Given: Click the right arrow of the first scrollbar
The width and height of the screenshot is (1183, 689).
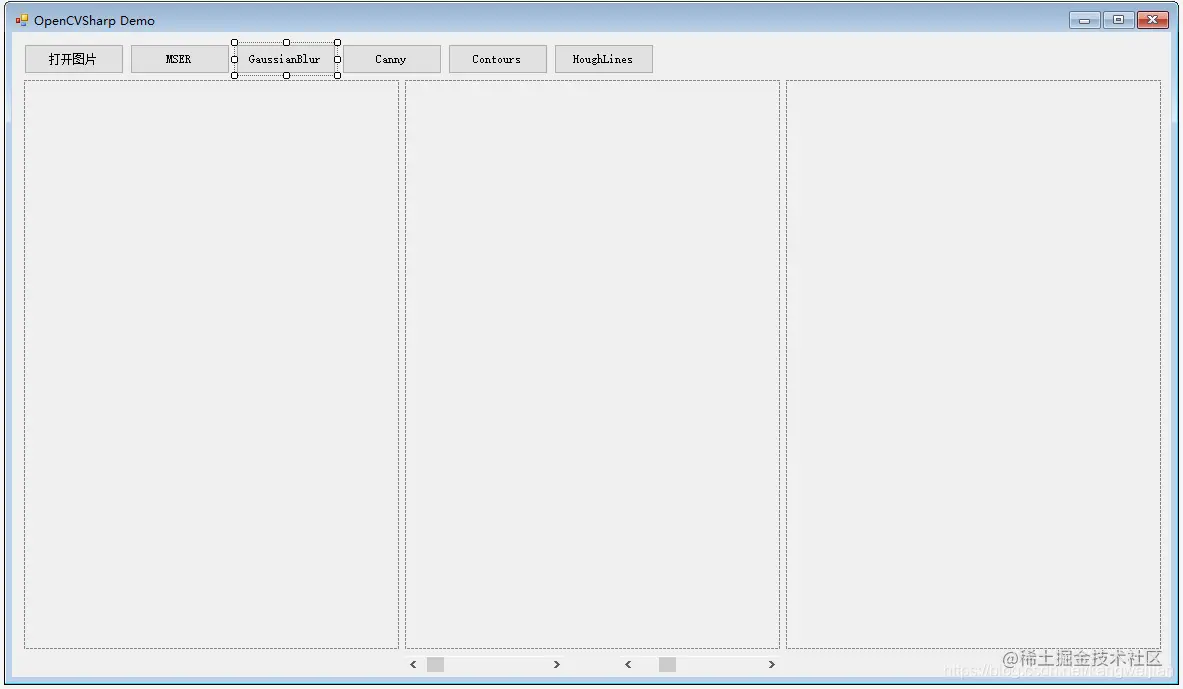Looking at the screenshot, I should 557,663.
